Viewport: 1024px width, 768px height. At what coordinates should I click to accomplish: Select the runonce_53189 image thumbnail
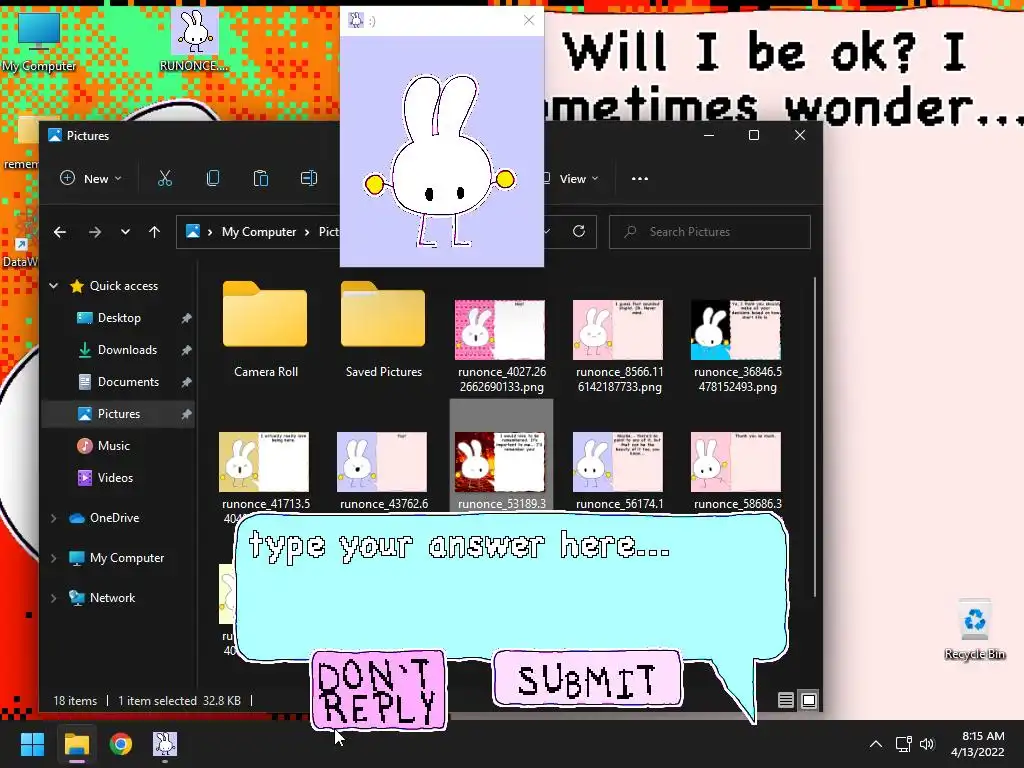point(502,460)
